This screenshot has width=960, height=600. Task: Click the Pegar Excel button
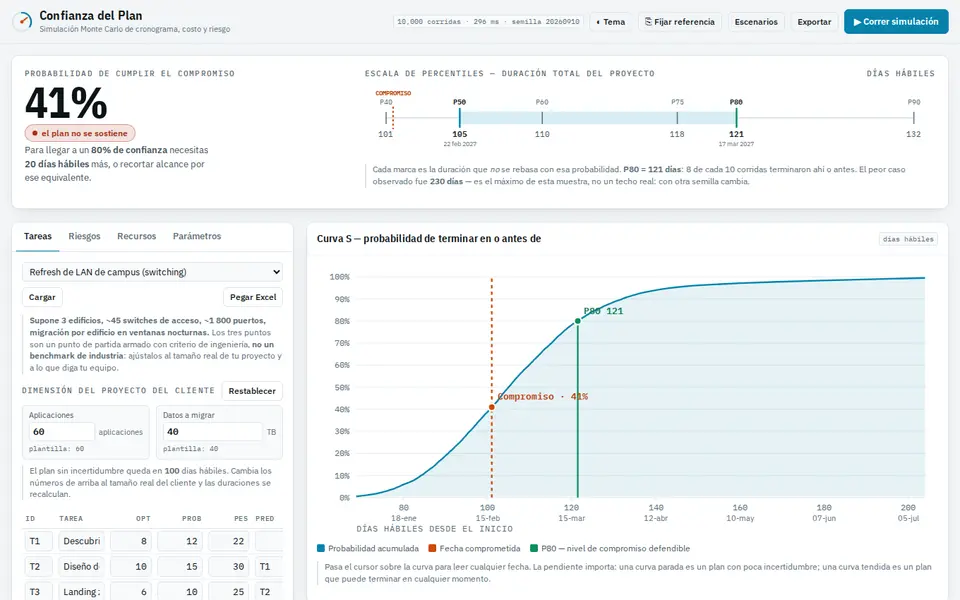253,298
